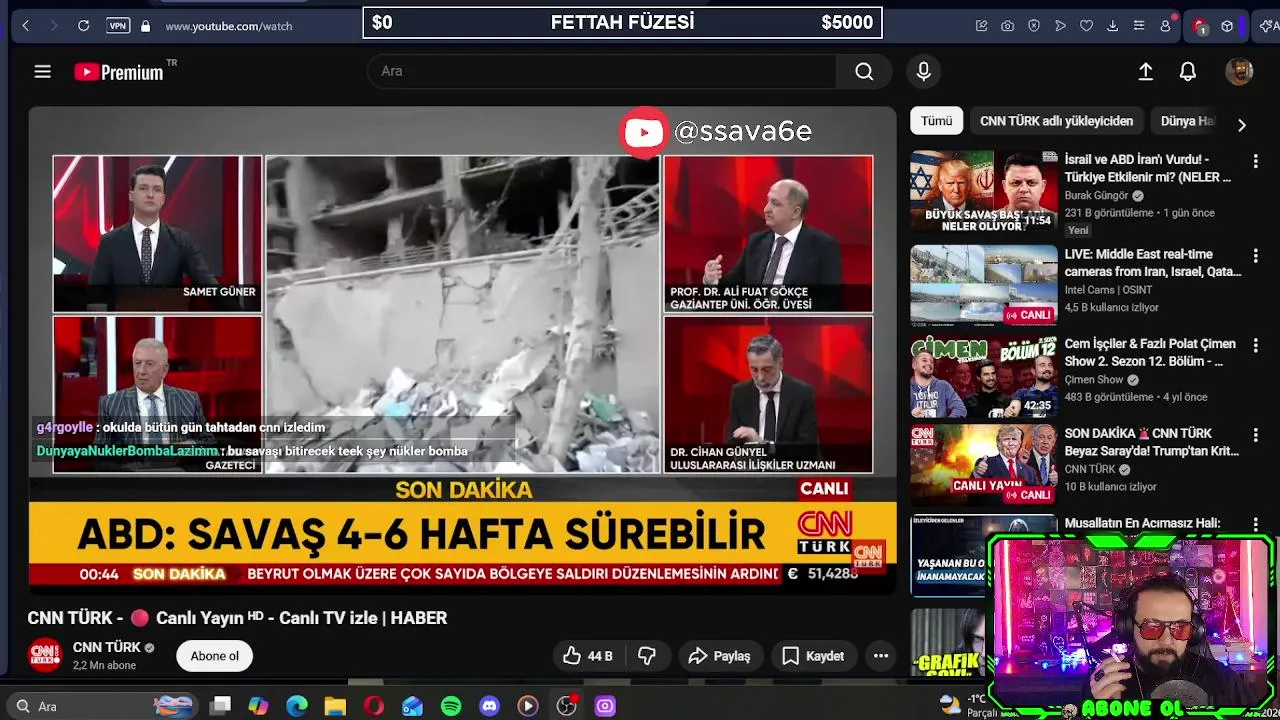Open File Explorer from the taskbar
Viewport: 1280px width, 720px height.
[x=335, y=706]
